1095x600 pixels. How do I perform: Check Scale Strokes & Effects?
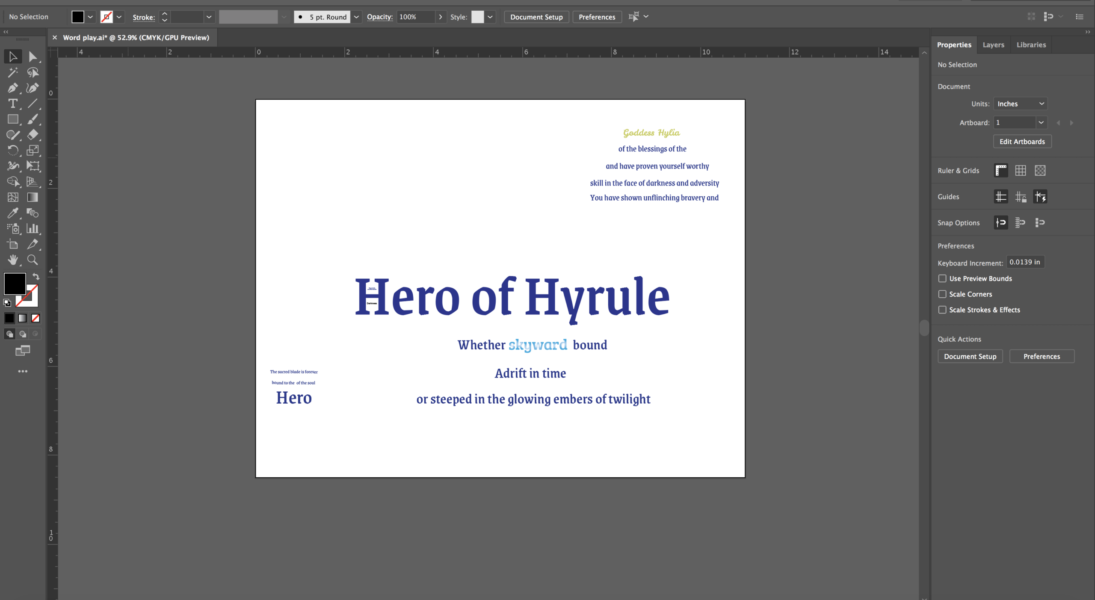941,309
